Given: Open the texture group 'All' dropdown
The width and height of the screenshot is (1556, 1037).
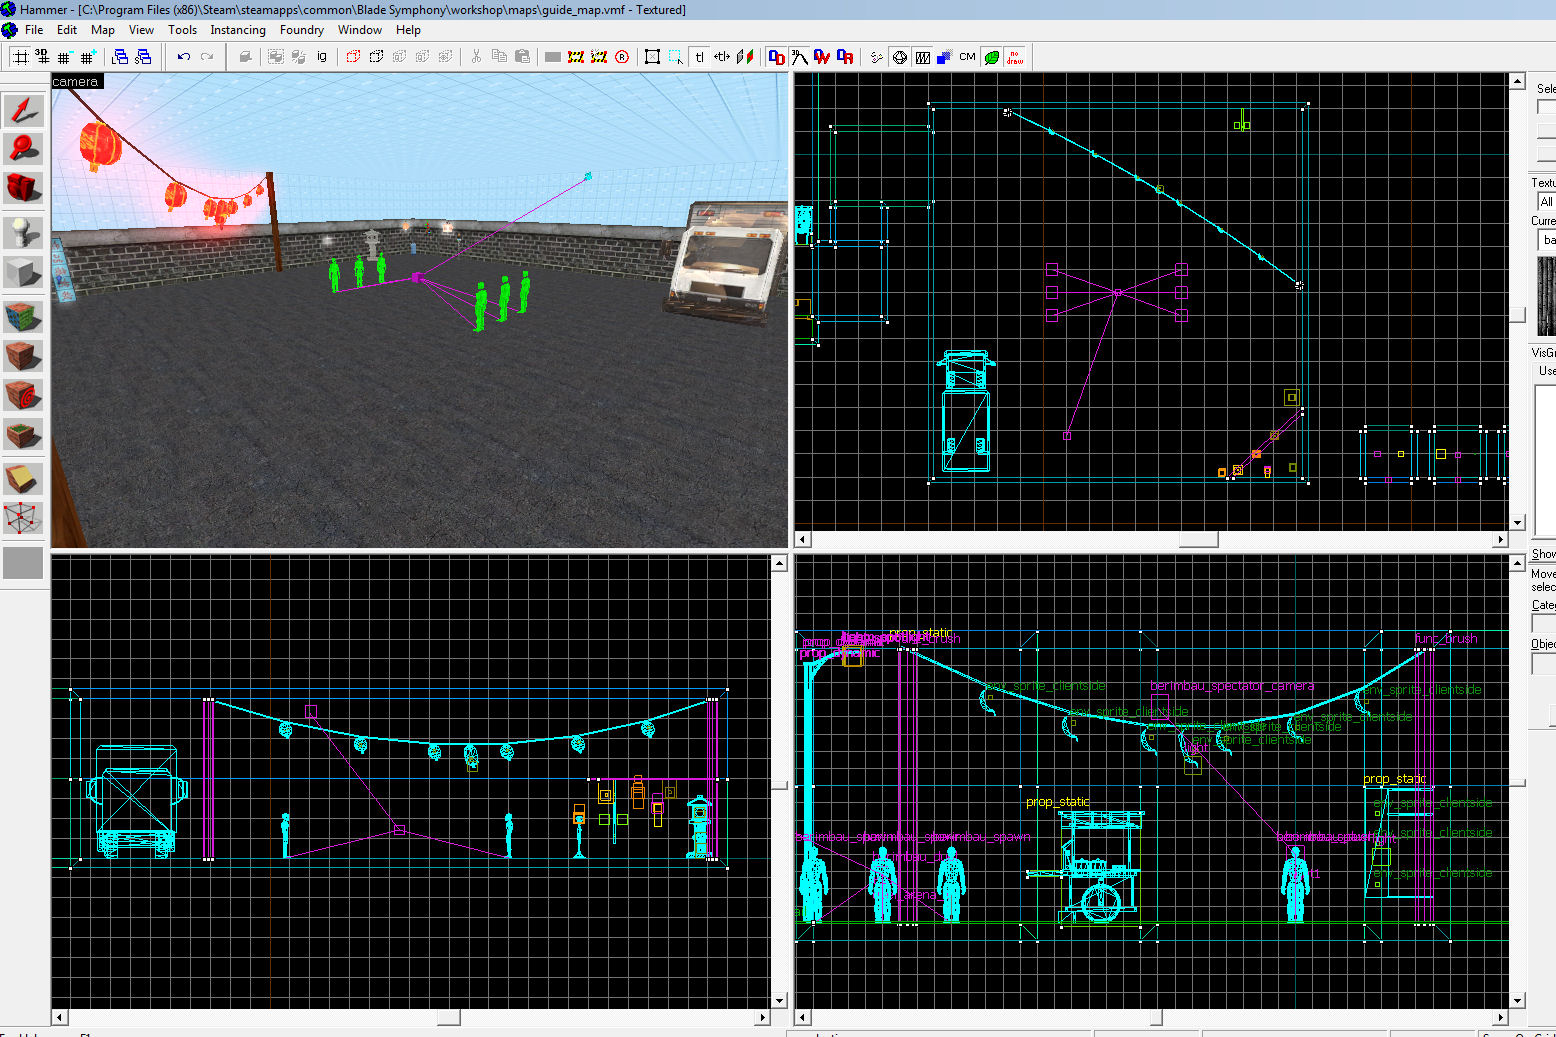Looking at the screenshot, I should pos(1546,202).
